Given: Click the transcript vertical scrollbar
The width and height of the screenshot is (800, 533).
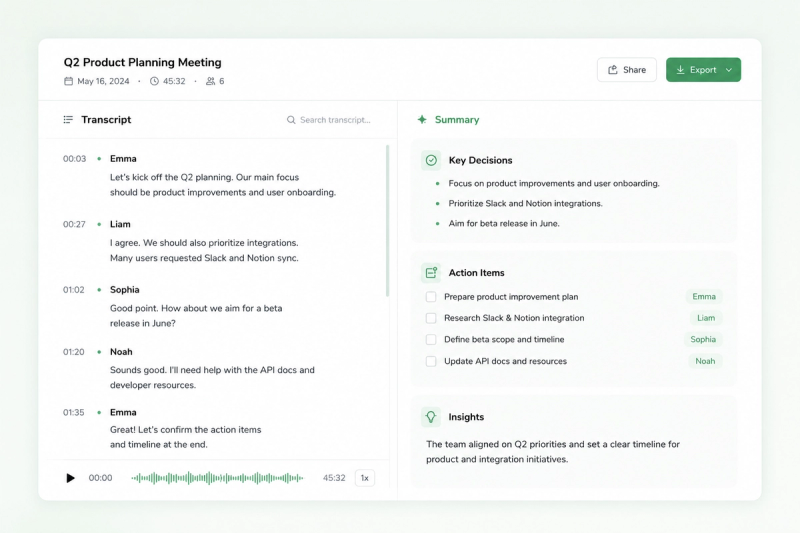Looking at the screenshot, I should coord(388,220).
